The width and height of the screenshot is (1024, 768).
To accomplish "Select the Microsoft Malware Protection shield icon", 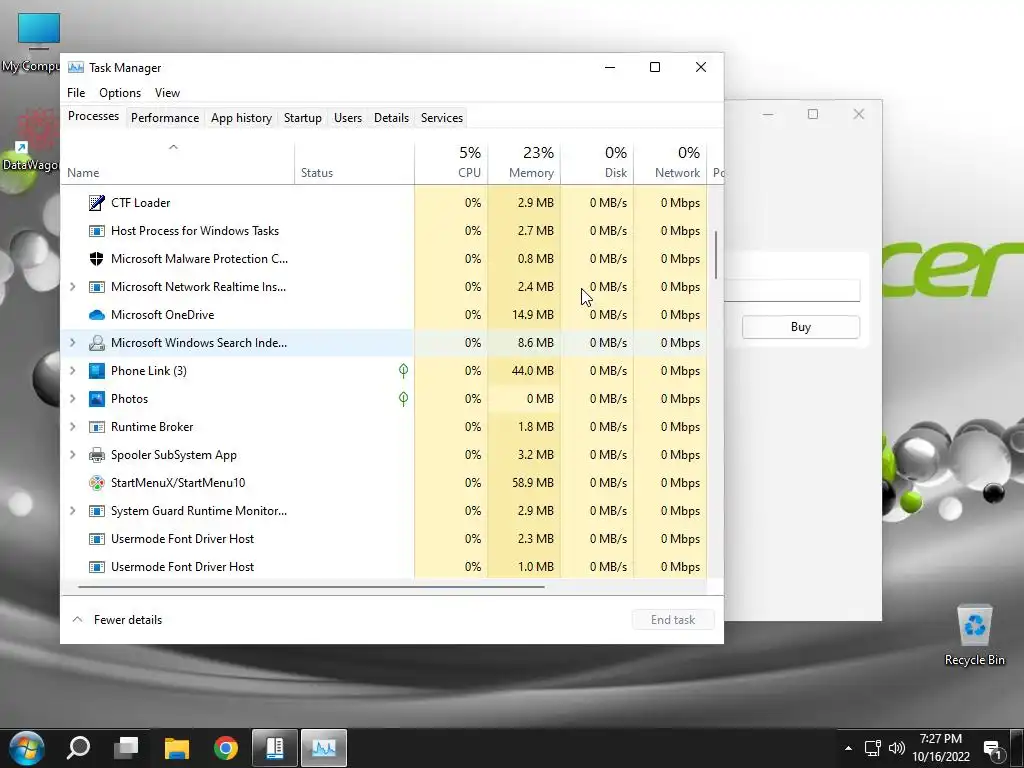I will pos(97,259).
